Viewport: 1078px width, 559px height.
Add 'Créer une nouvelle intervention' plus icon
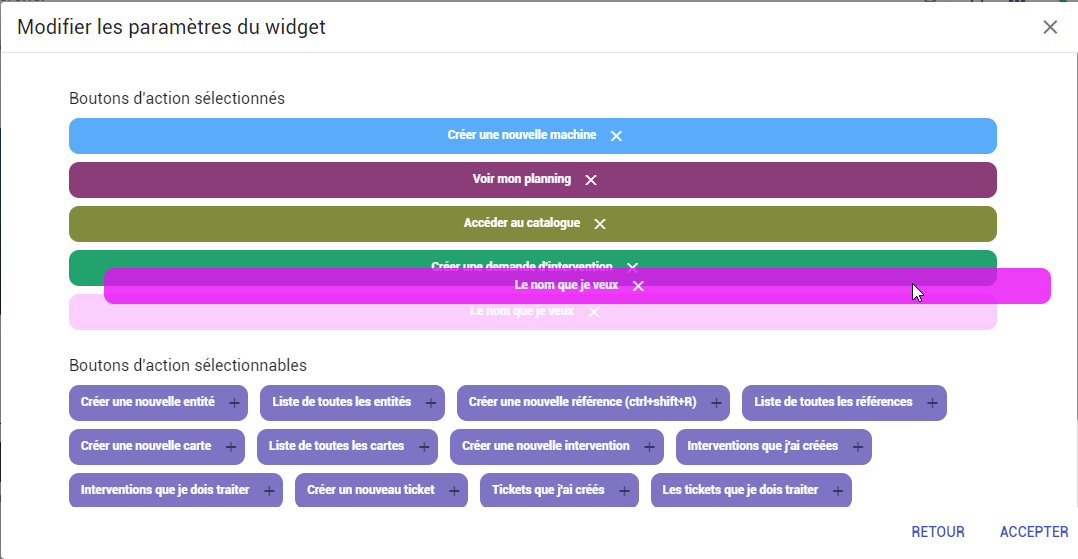649,447
